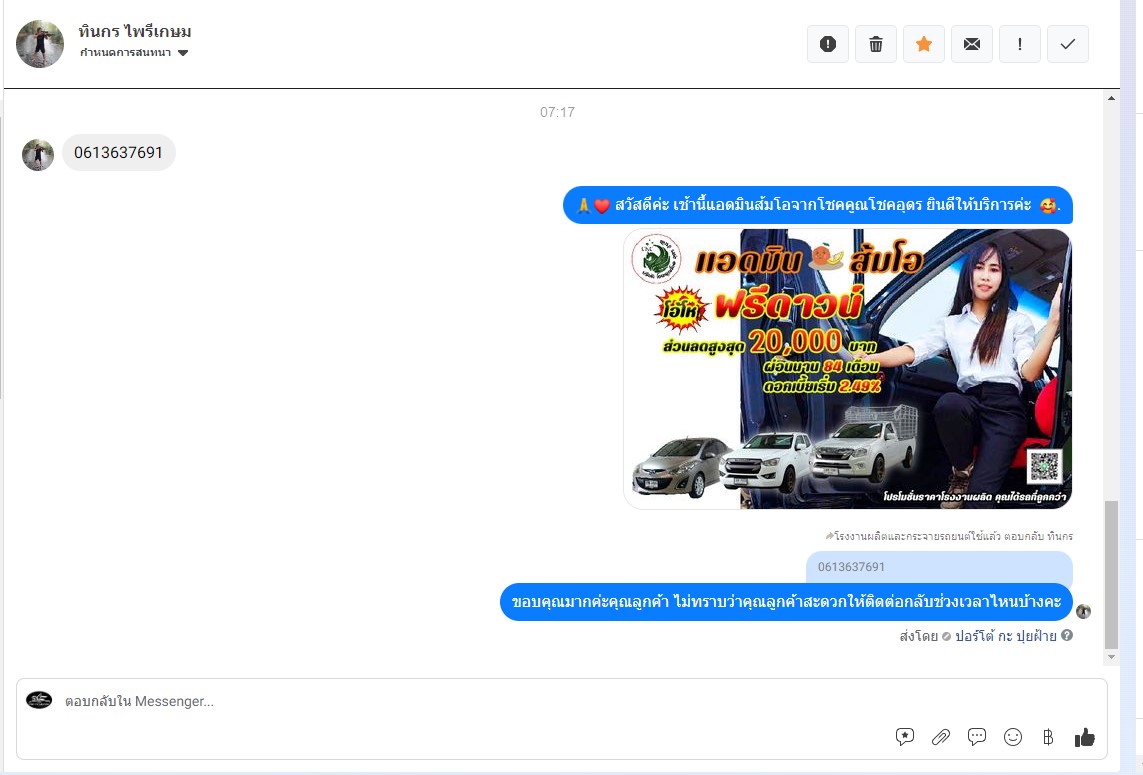Click scrollbar up arrow in chat
The height and width of the screenshot is (775, 1143).
click(x=1111, y=98)
